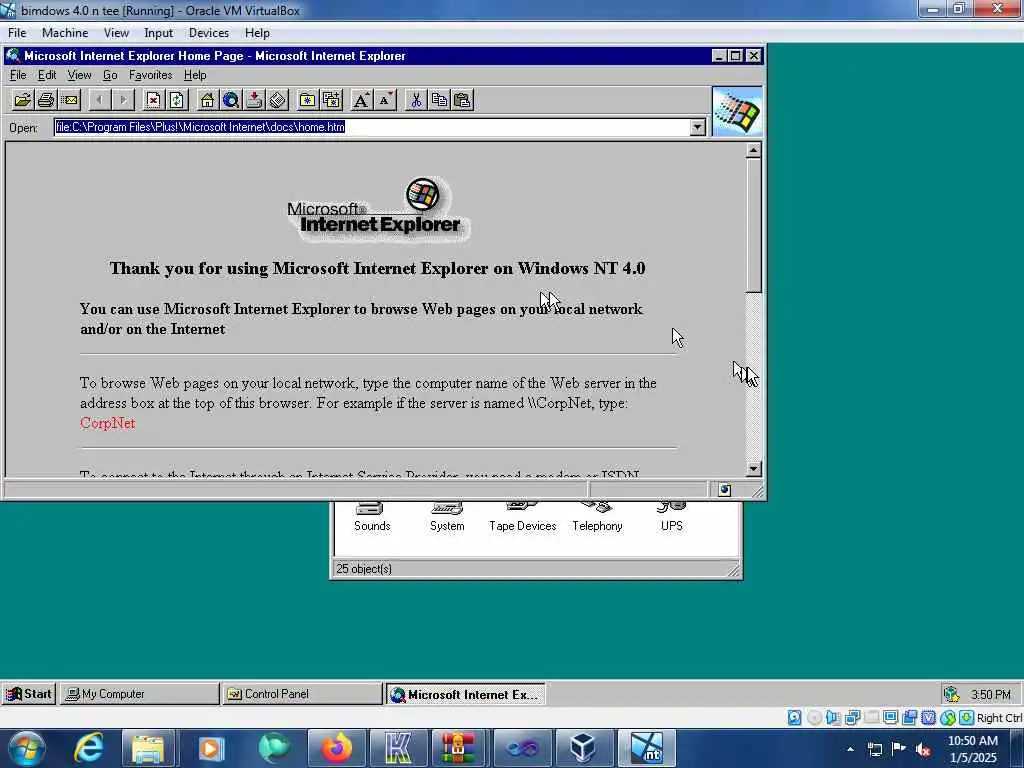Click the Open folder toolbar icon
Image resolution: width=1024 pixels, height=768 pixels.
tap(22, 100)
